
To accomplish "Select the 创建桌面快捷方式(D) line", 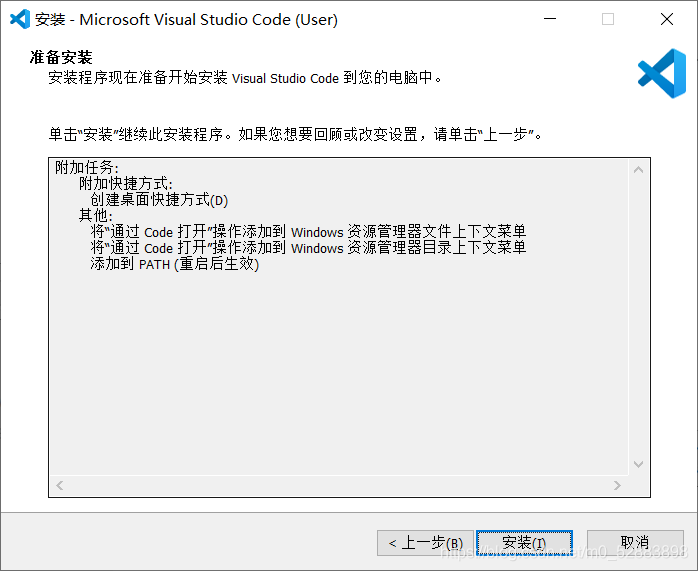I will coord(159,200).
